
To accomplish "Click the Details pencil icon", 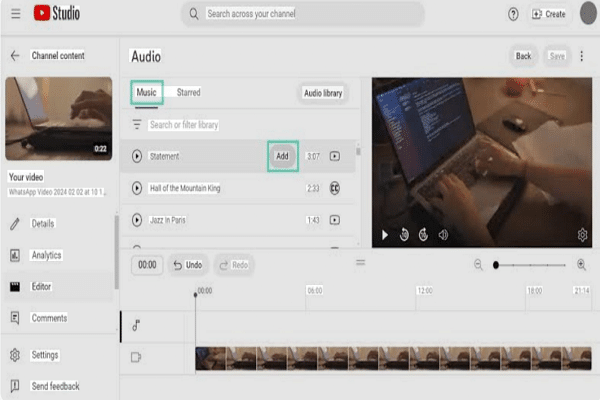I will point(15,224).
